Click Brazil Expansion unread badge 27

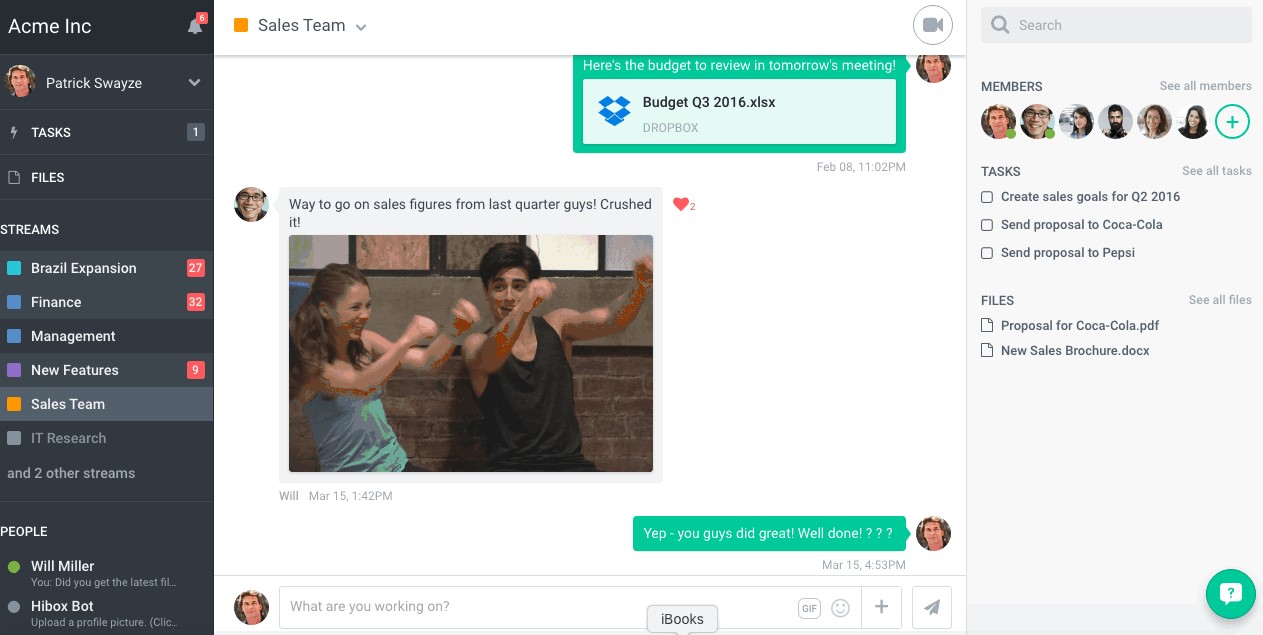(196, 268)
